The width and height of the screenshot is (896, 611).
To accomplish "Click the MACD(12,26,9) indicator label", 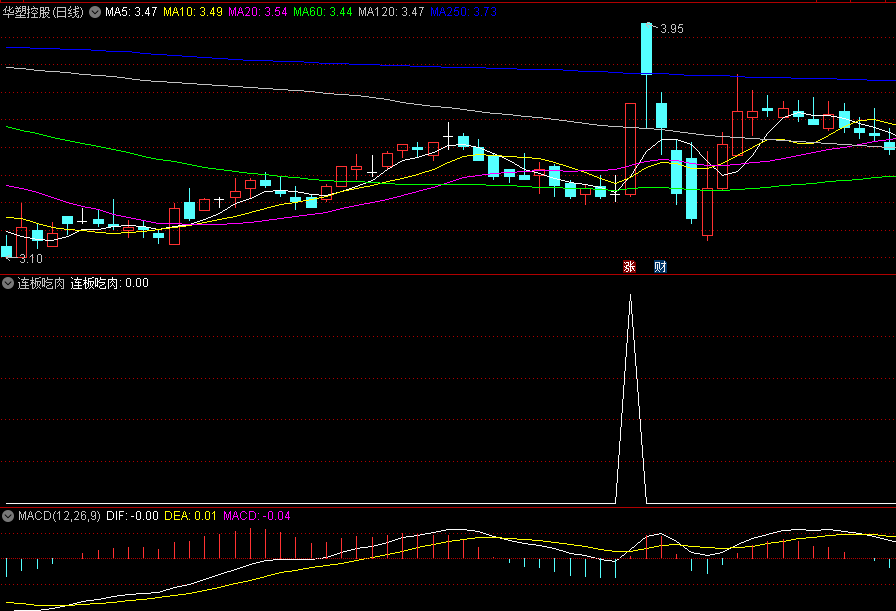I will click(59, 516).
